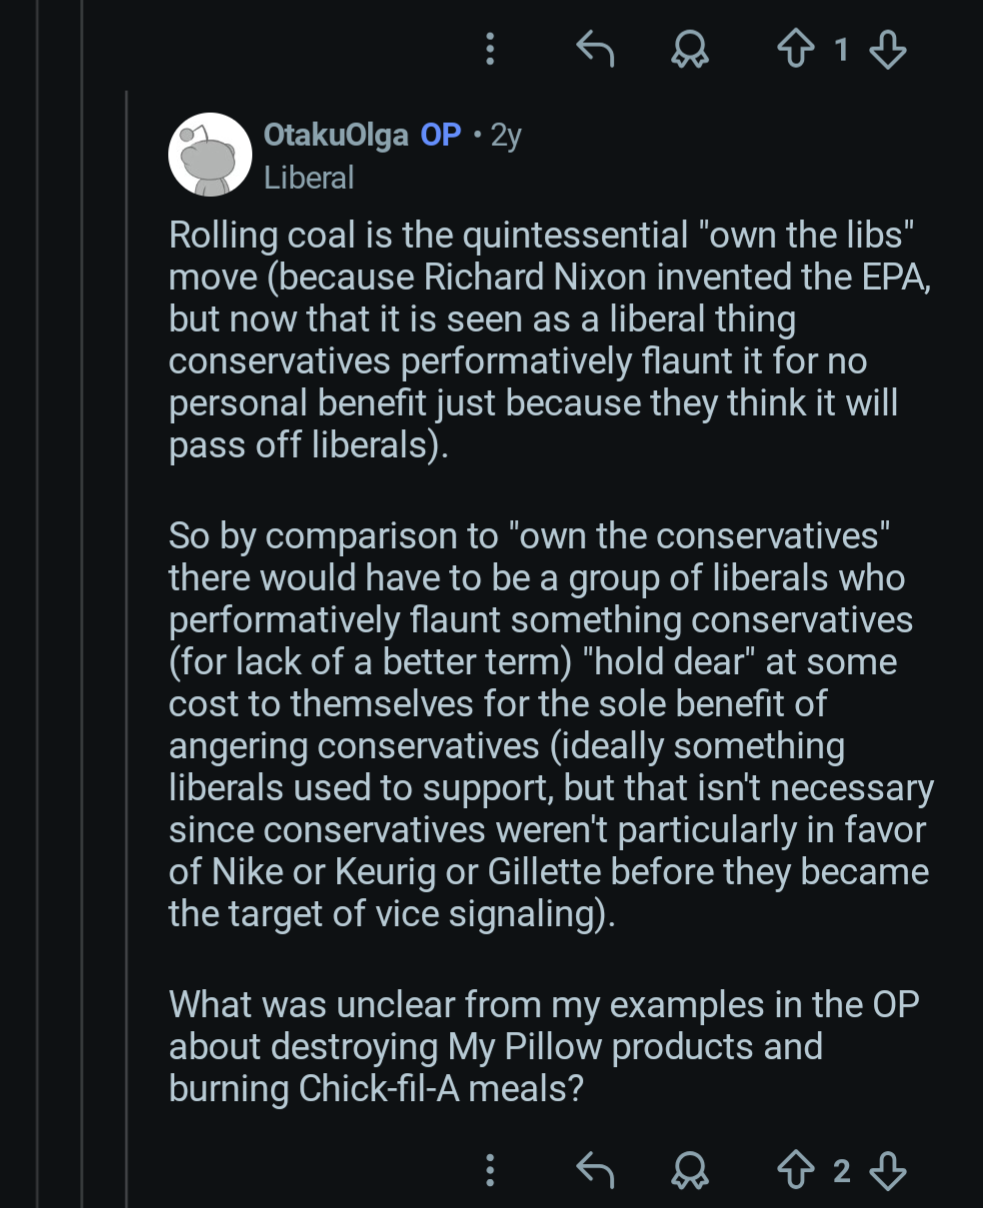This screenshot has width=983, height=1208.
Task: Tap the reply arrow on the upper comment
Action: pos(595,48)
